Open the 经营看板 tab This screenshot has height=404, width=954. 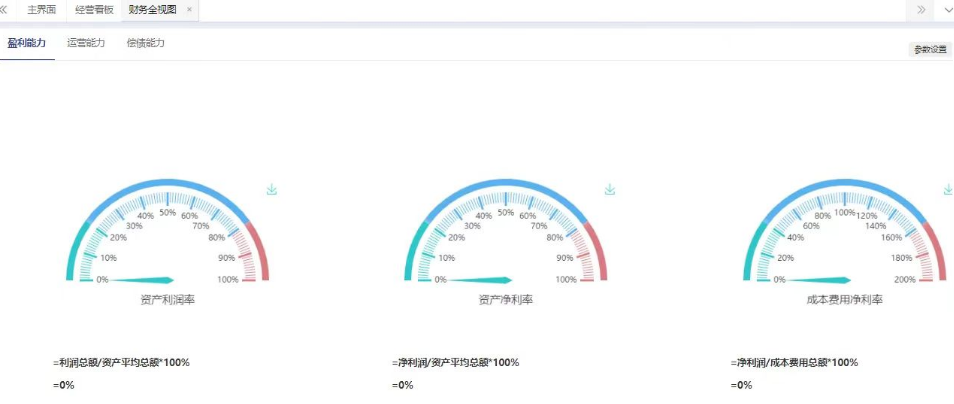[x=95, y=9]
